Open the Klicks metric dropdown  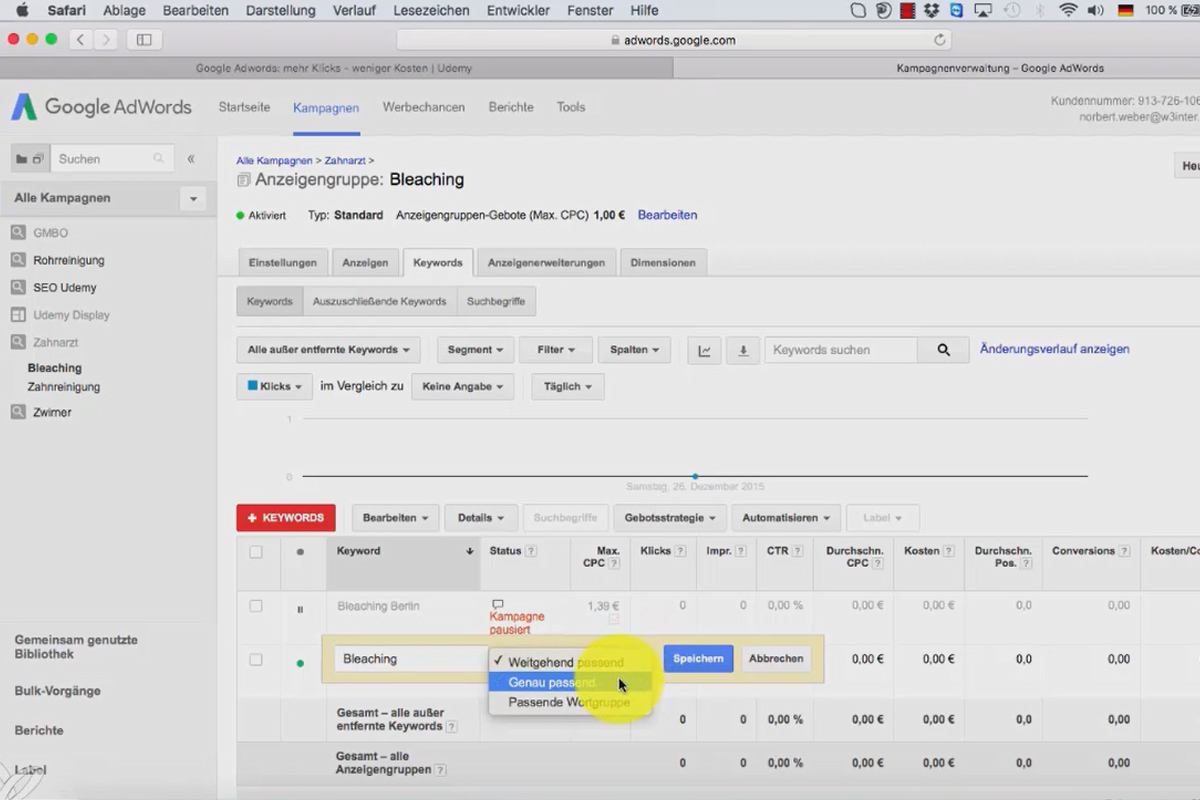(275, 387)
